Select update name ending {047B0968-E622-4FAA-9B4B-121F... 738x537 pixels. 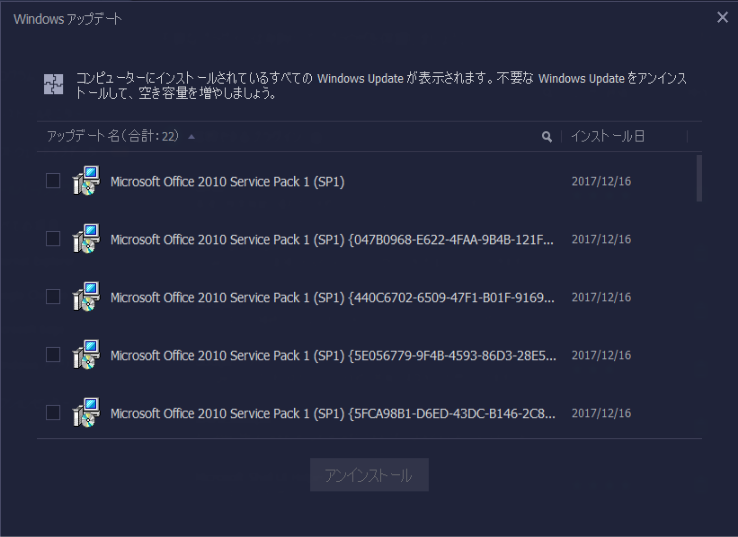(332, 240)
